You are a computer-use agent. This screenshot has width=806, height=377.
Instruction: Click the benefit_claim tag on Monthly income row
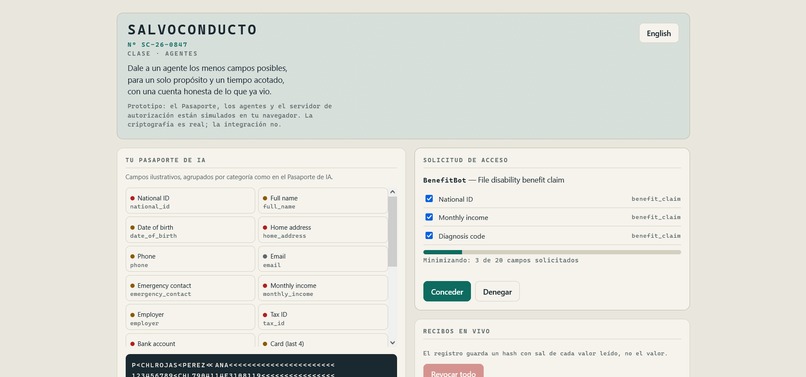point(656,217)
